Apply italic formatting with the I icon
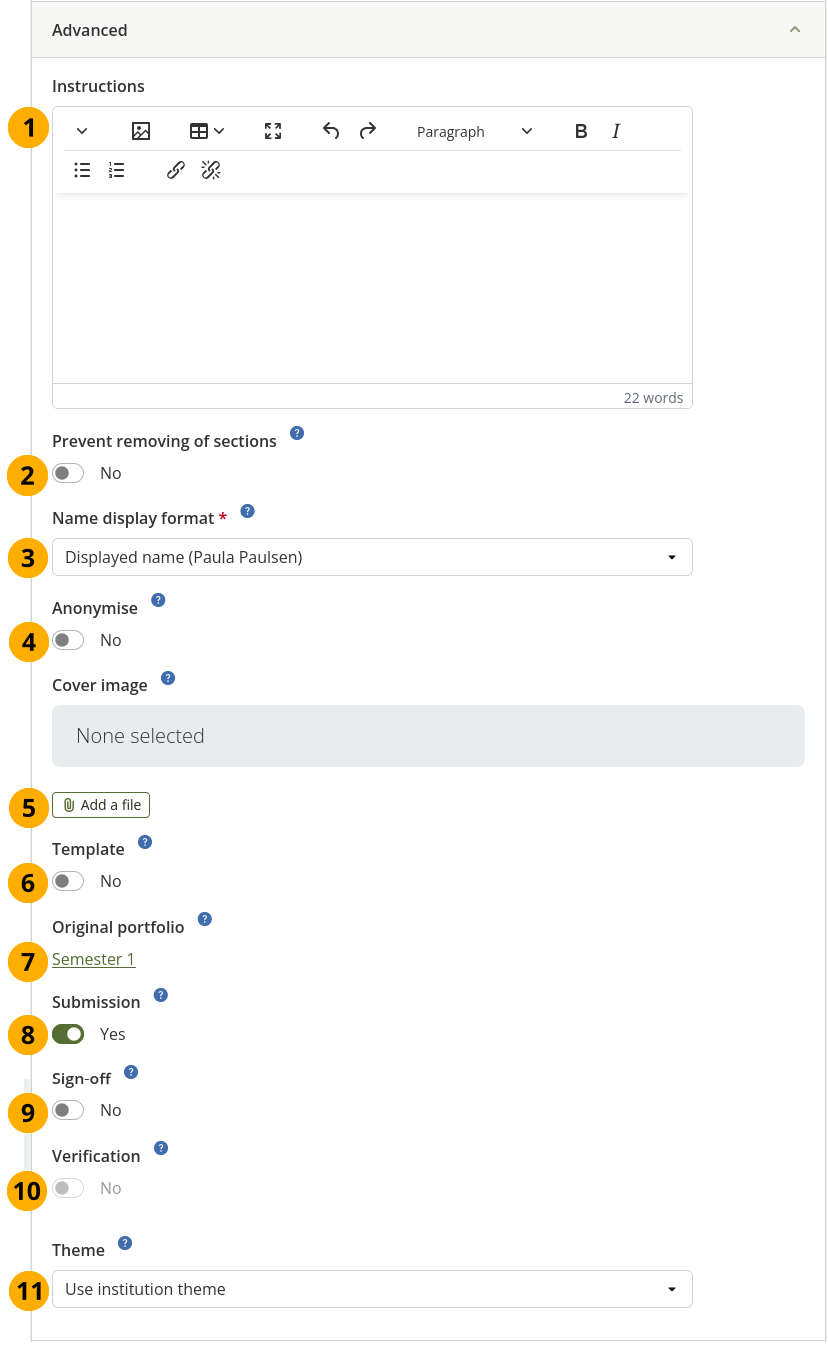 [x=616, y=131]
